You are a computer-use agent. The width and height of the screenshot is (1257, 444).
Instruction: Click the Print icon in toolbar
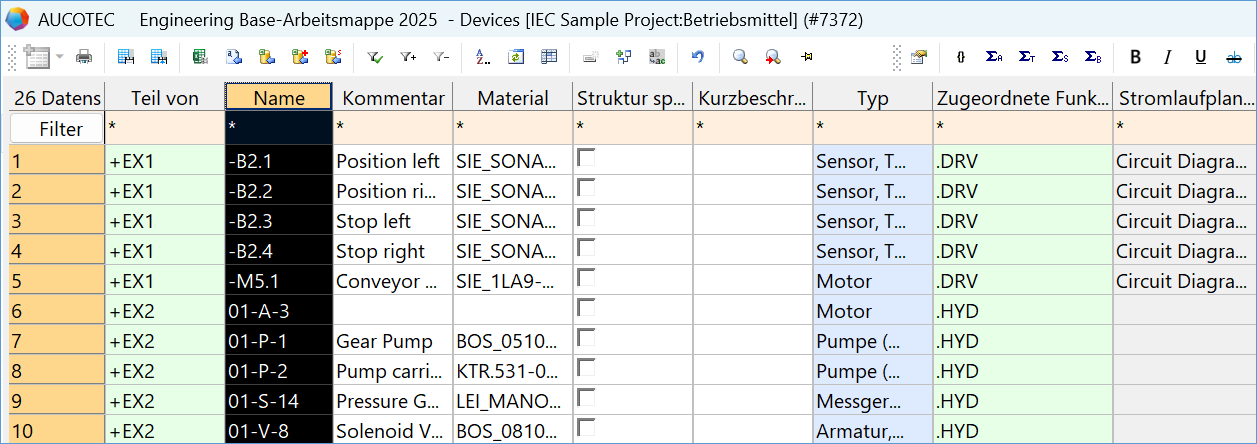(84, 57)
